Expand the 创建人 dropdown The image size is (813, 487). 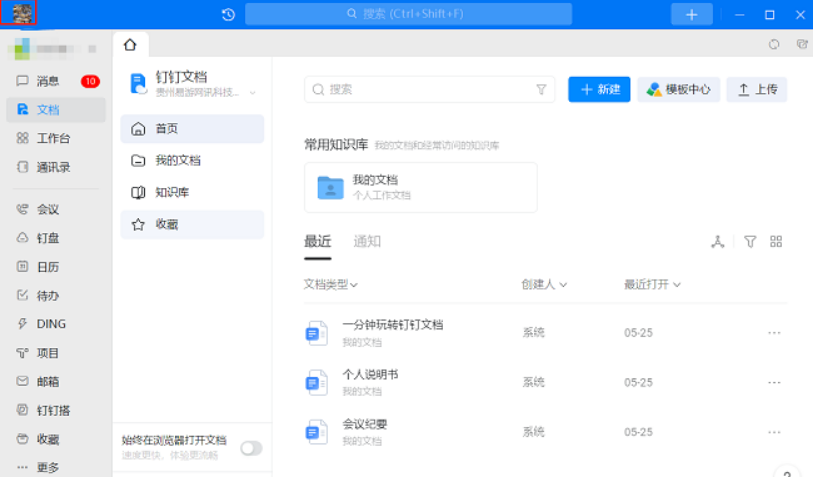point(544,284)
